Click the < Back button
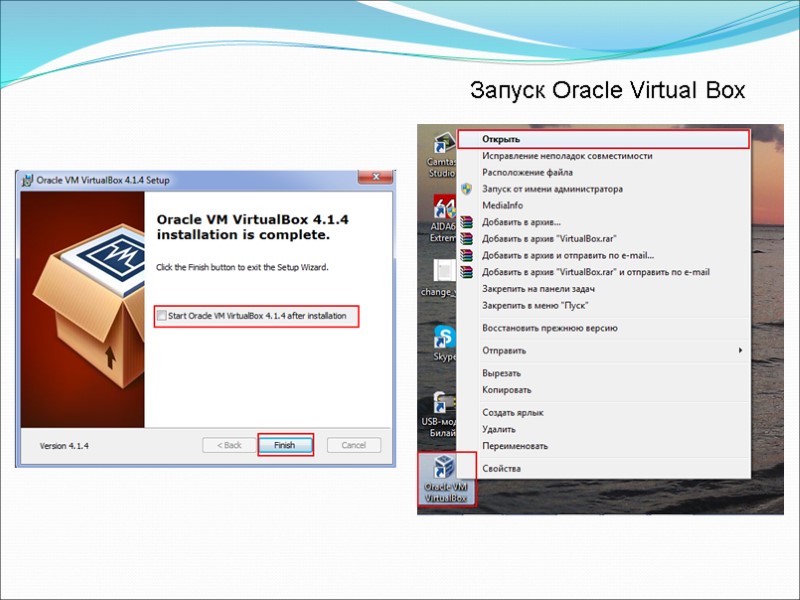Screen dimensions: 800x600 pyautogui.click(x=229, y=444)
